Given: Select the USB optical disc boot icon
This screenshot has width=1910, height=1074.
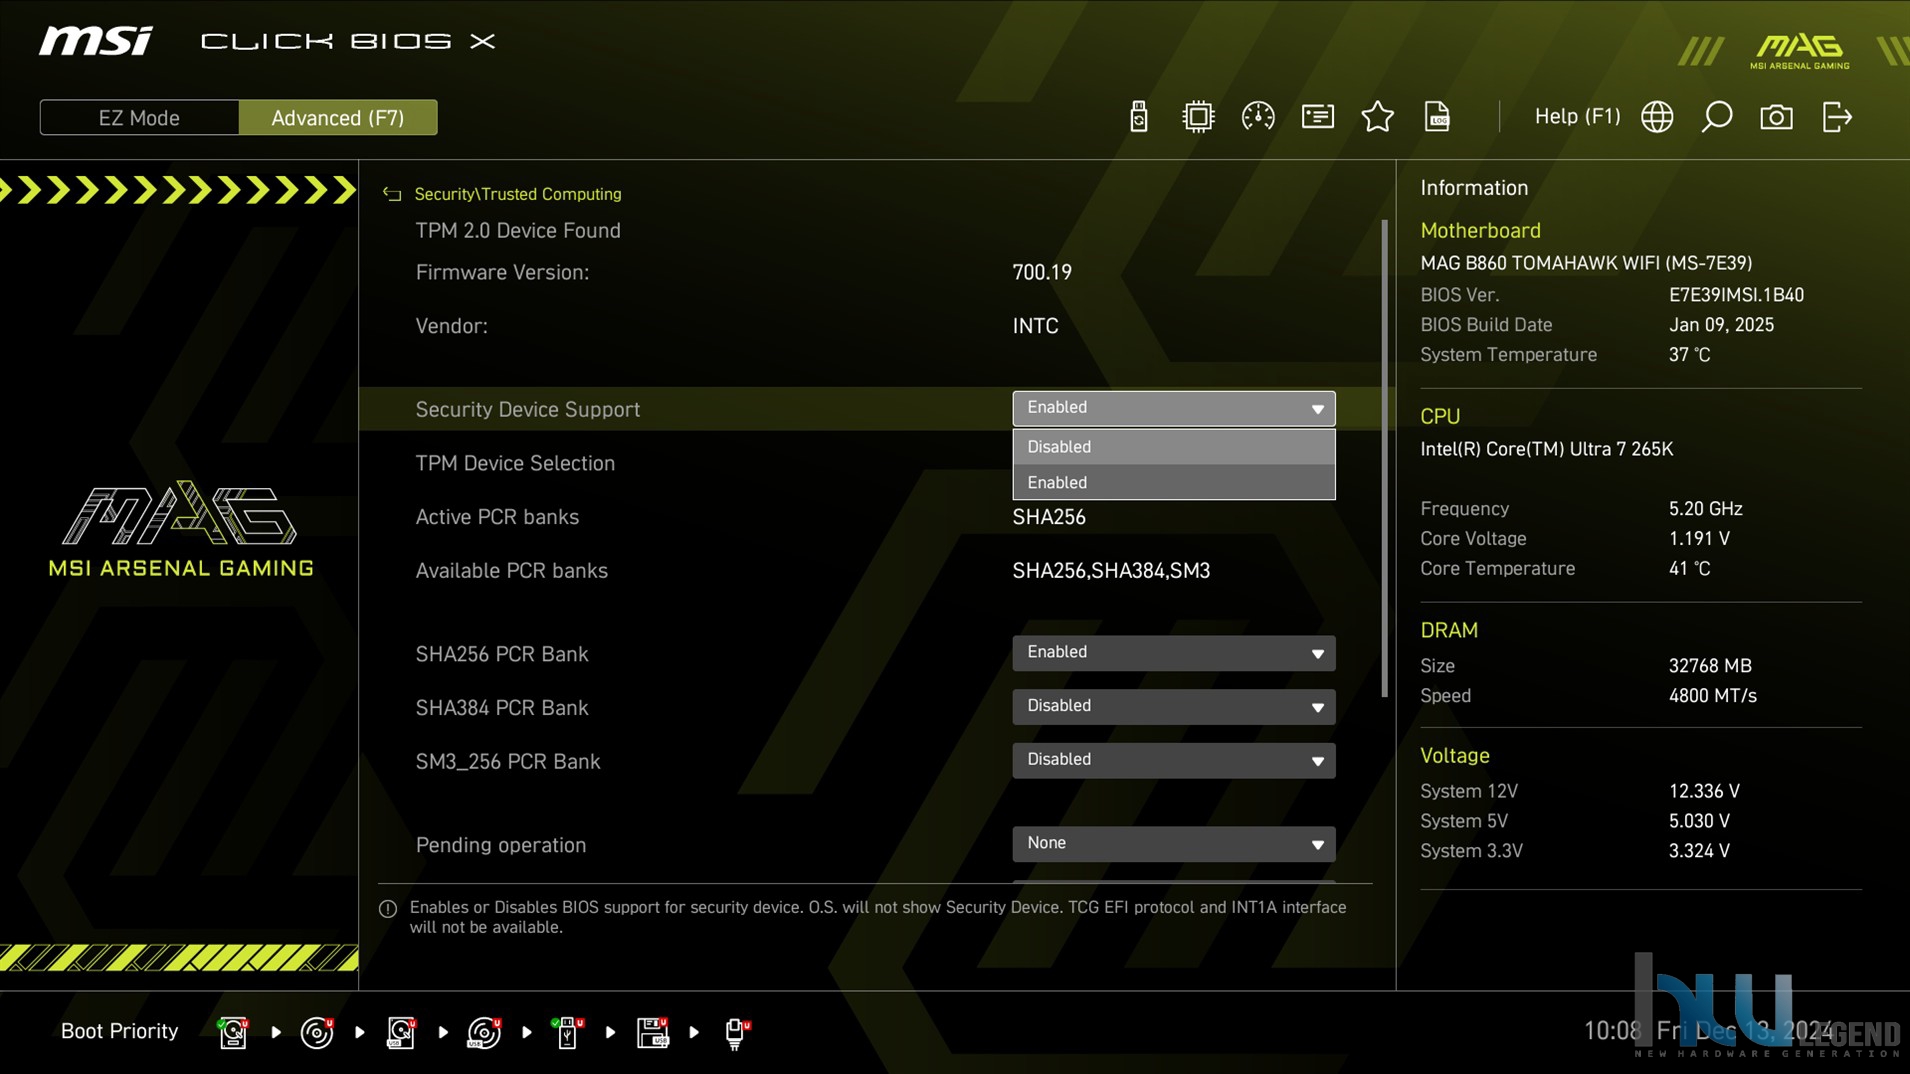Looking at the screenshot, I should pos(485,1032).
